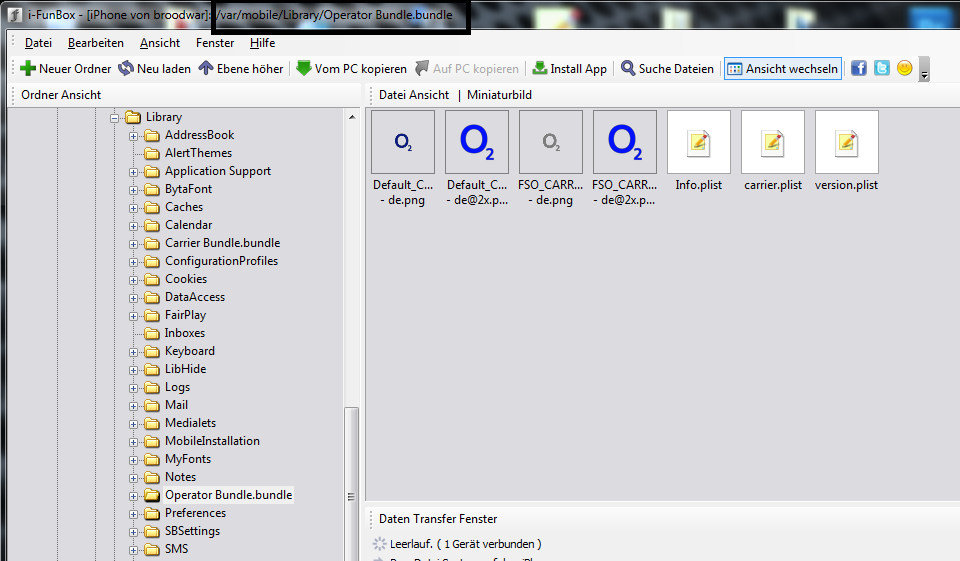Screen dimensions: 960x561
Task: Expand the Caches folder
Action: pos(133,208)
